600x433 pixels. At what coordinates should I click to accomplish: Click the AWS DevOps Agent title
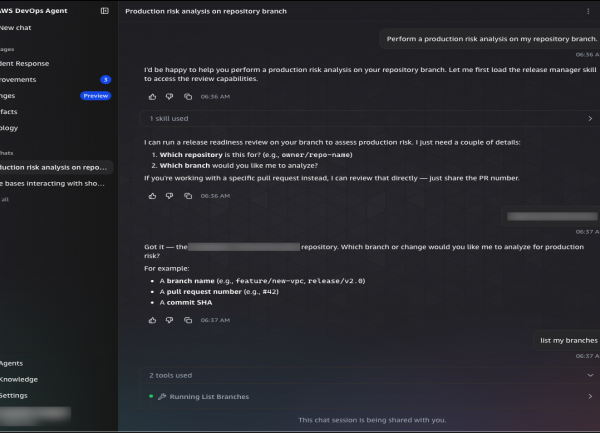[34, 11]
